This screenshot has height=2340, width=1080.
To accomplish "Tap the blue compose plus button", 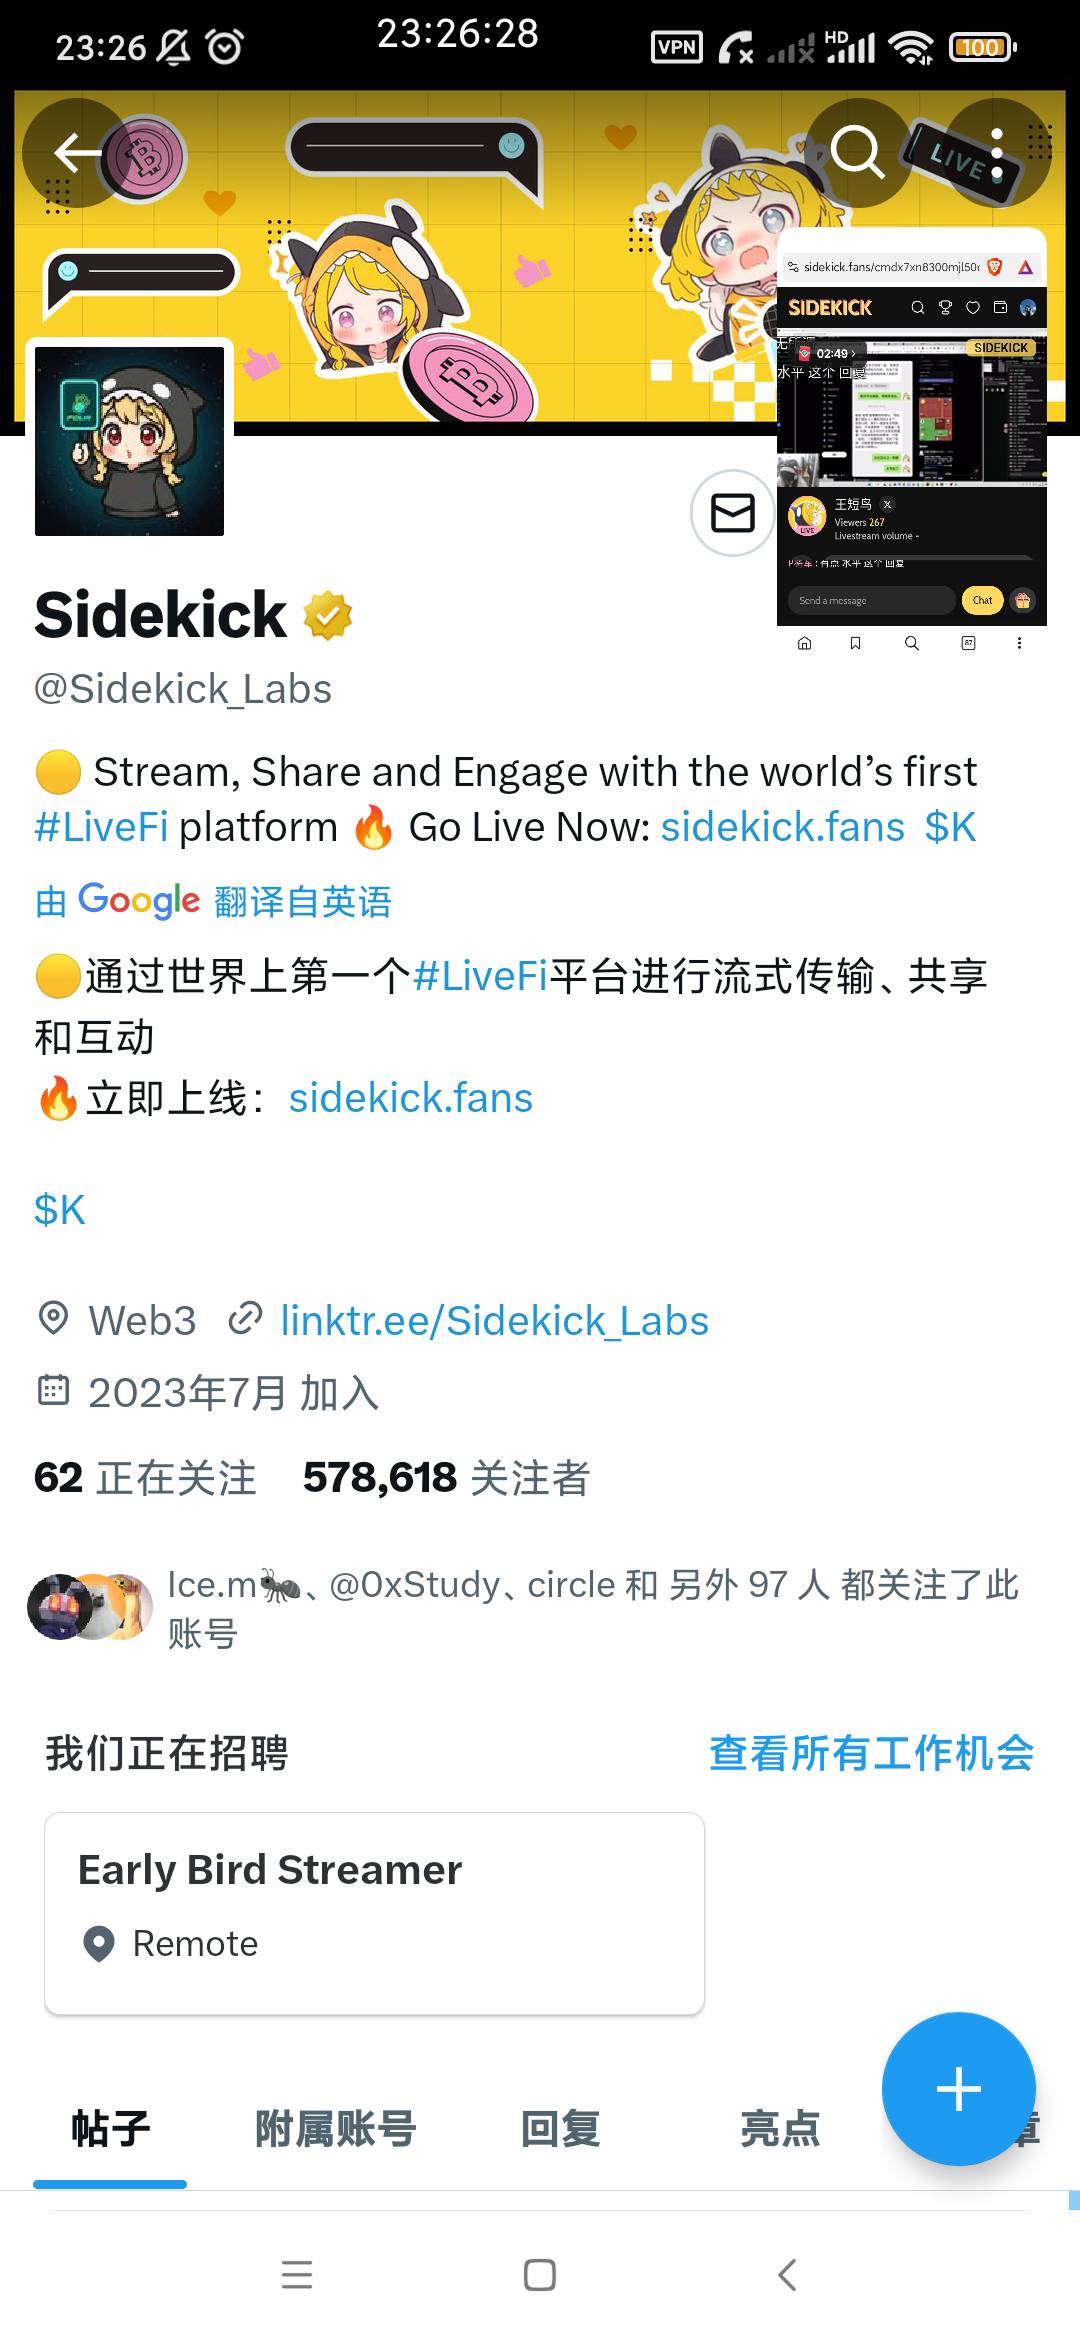I will click(x=958, y=2089).
